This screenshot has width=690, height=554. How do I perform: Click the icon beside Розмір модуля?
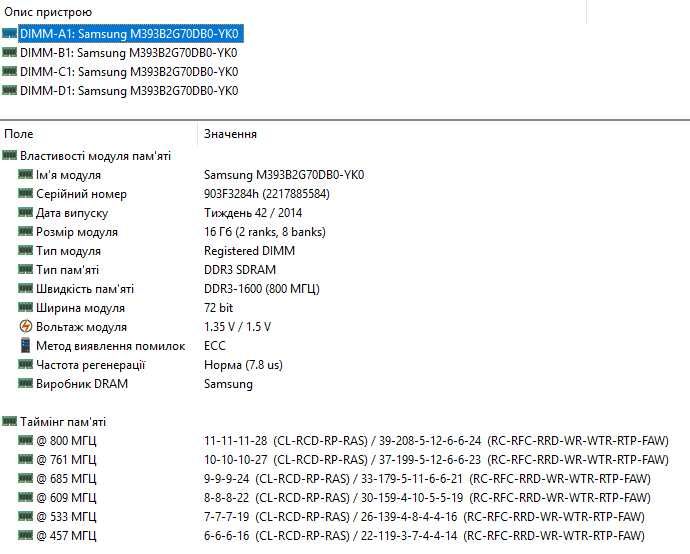26,231
